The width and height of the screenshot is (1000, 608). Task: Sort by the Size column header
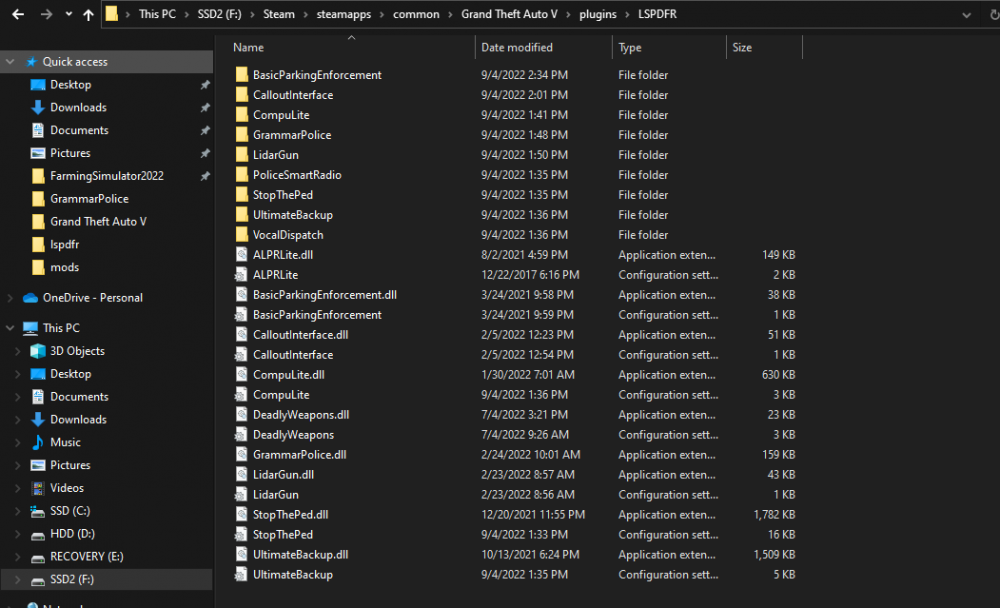click(742, 47)
